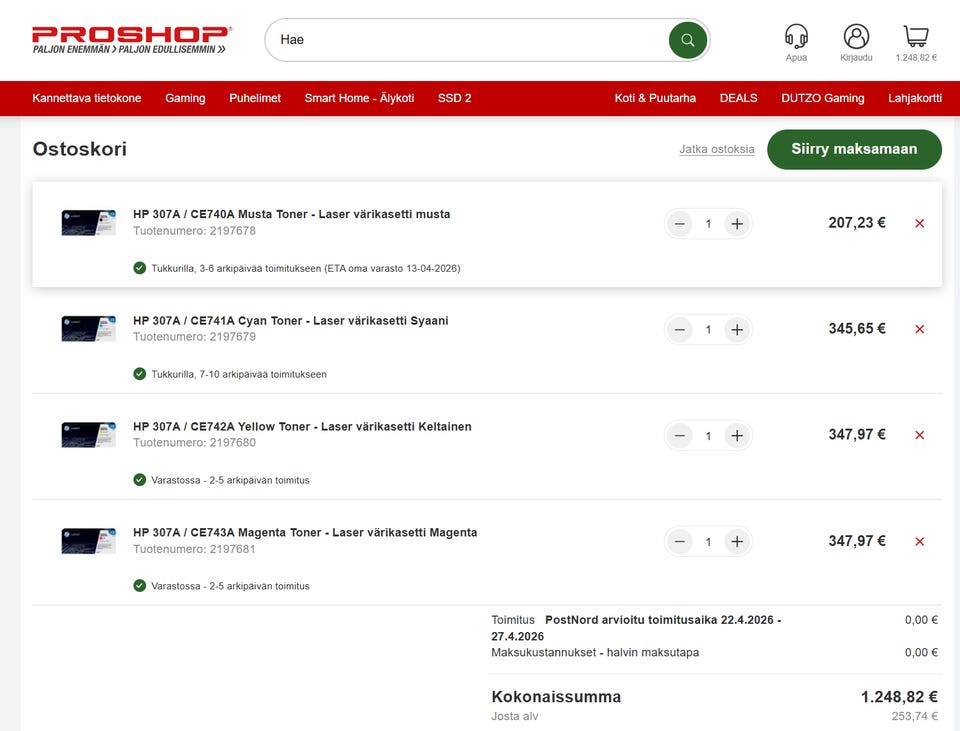Click the Kirjaudu user account icon
This screenshot has width=960, height=731.
point(856,36)
